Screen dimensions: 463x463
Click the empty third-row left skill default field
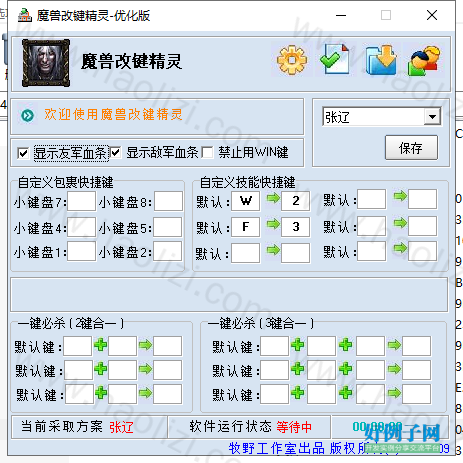pyautogui.click(x=246, y=253)
